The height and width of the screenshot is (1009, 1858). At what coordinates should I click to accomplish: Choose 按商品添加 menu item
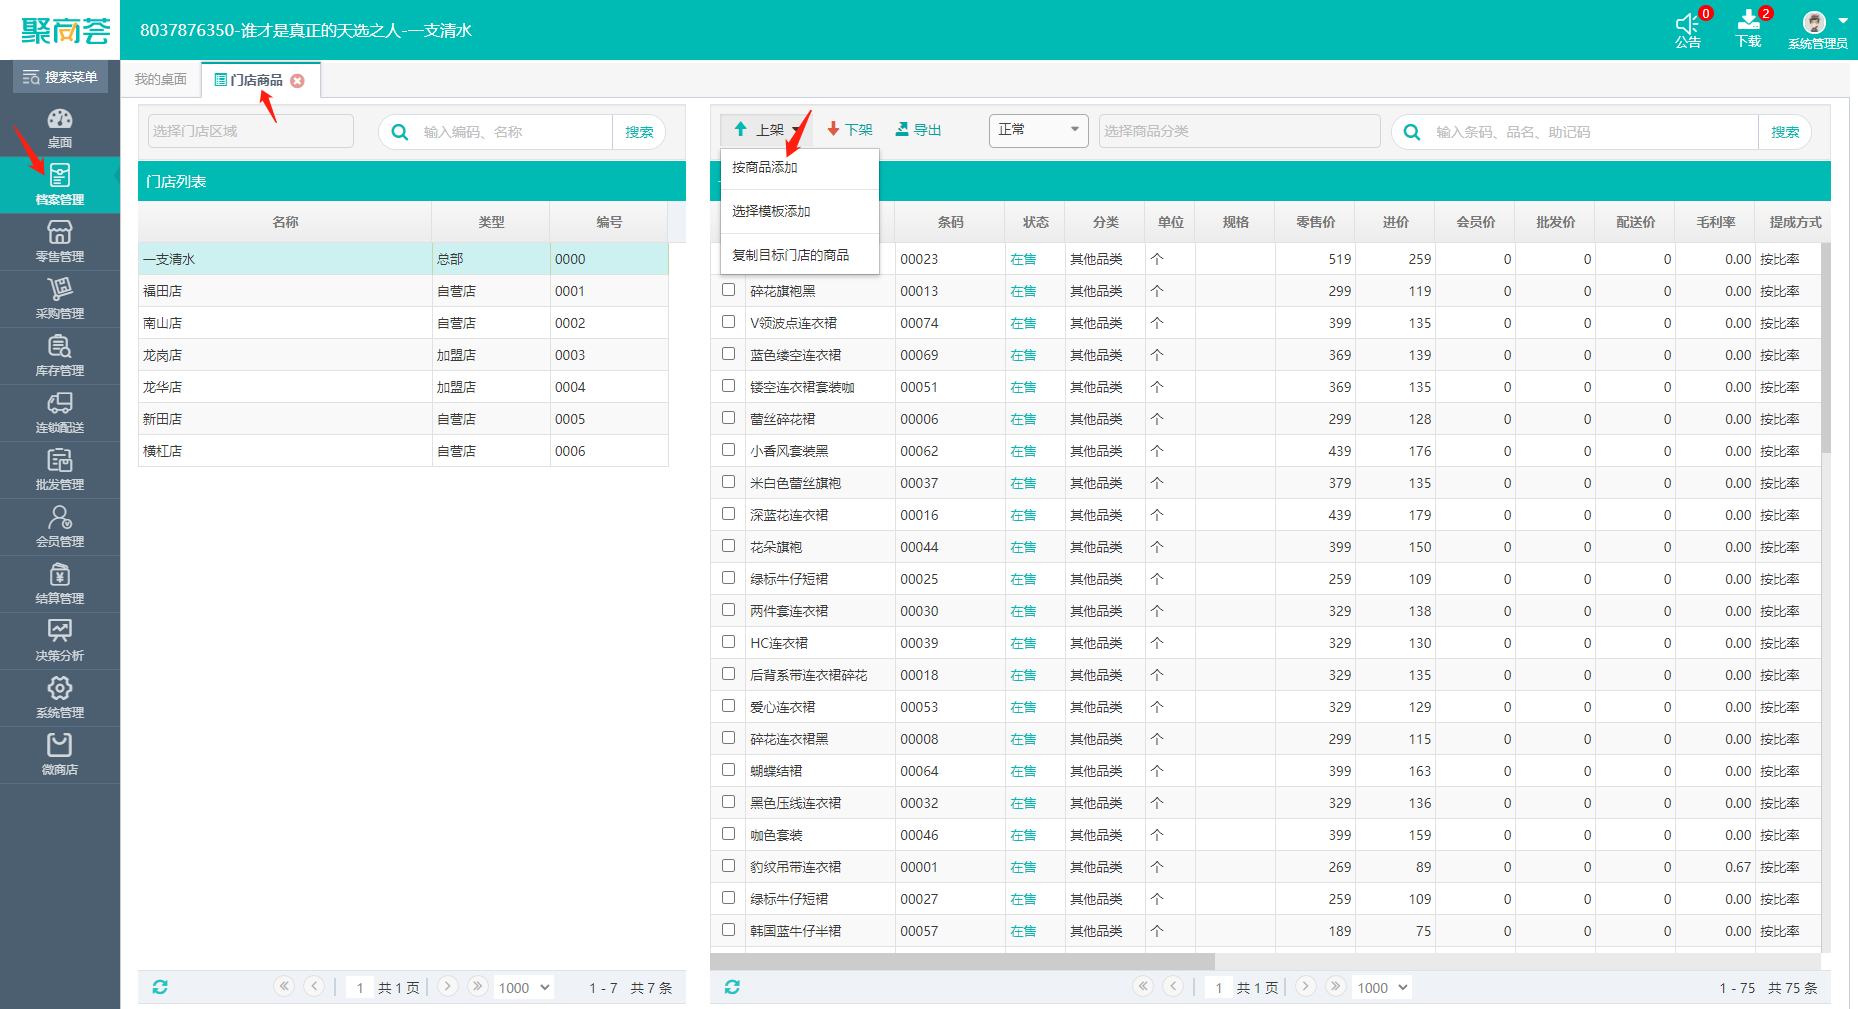[x=799, y=168]
